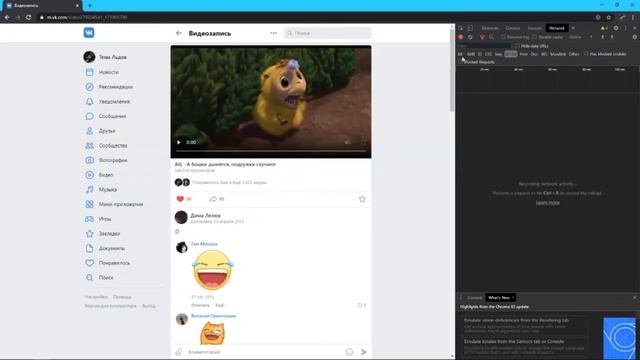640x360 pixels.
Task: Click Ещё under the laughing emoji comment
Action: pyautogui.click(x=220, y=305)
